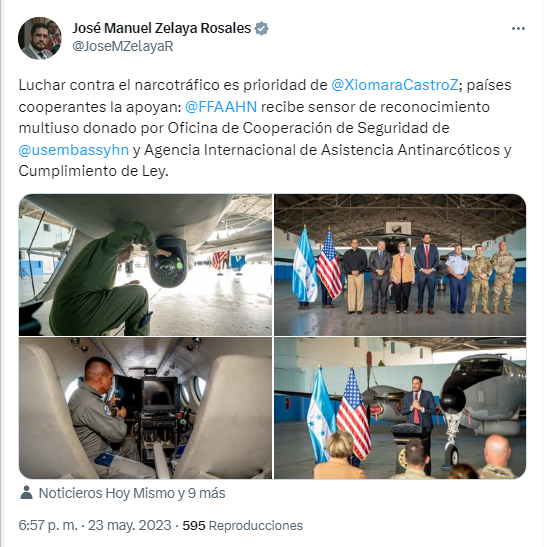View photo of speaker at podium
544x547 pixels.
click(400, 408)
